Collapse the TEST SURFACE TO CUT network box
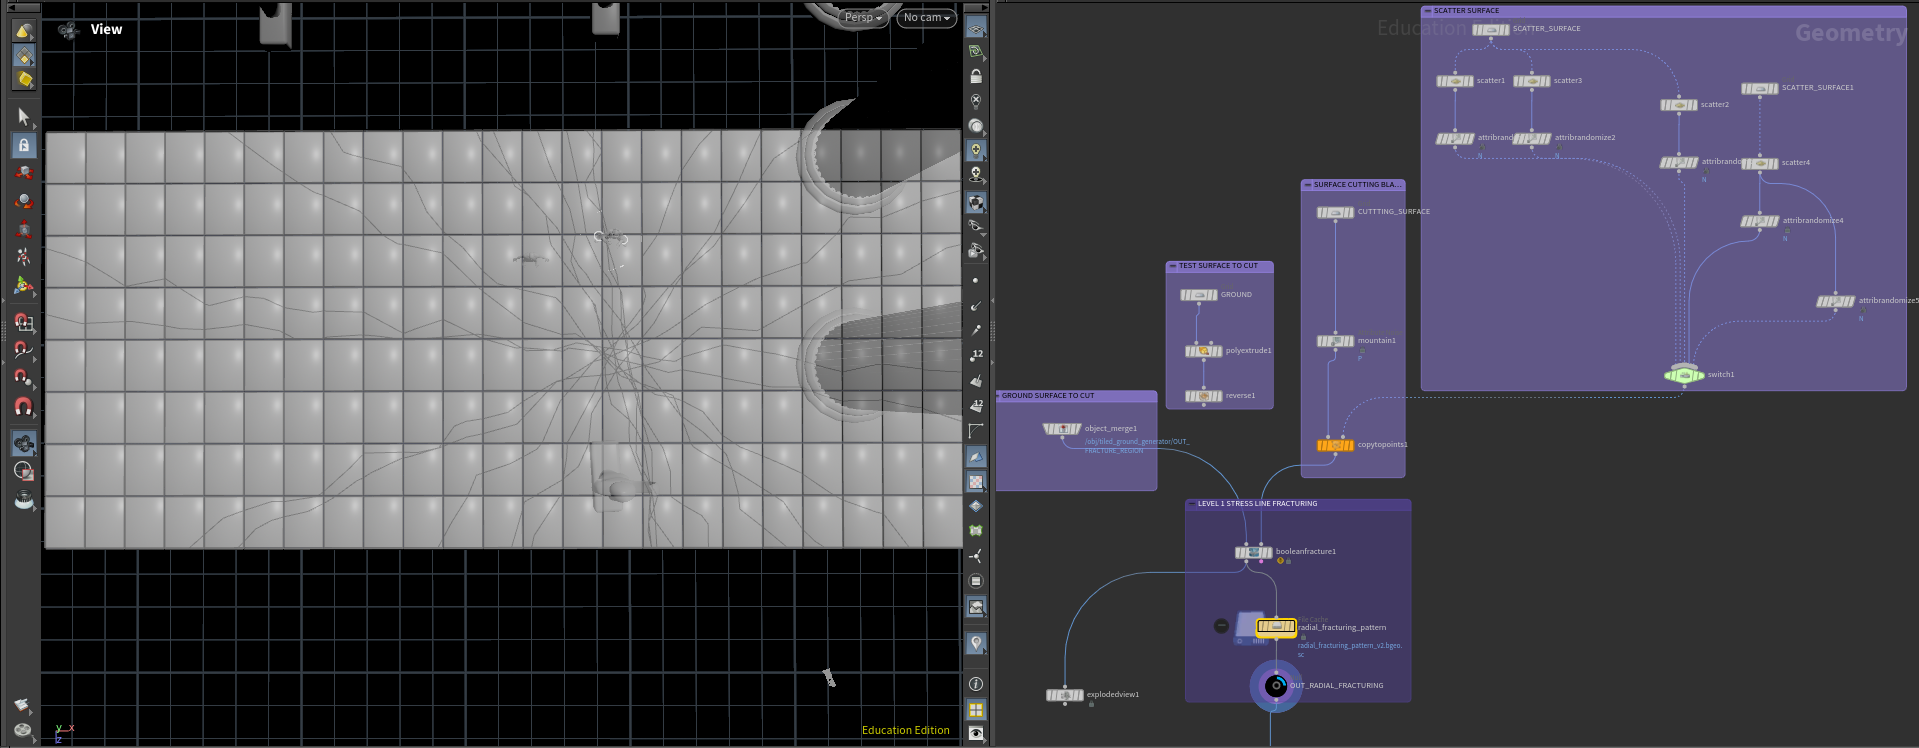The width and height of the screenshot is (1919, 748). (1172, 266)
